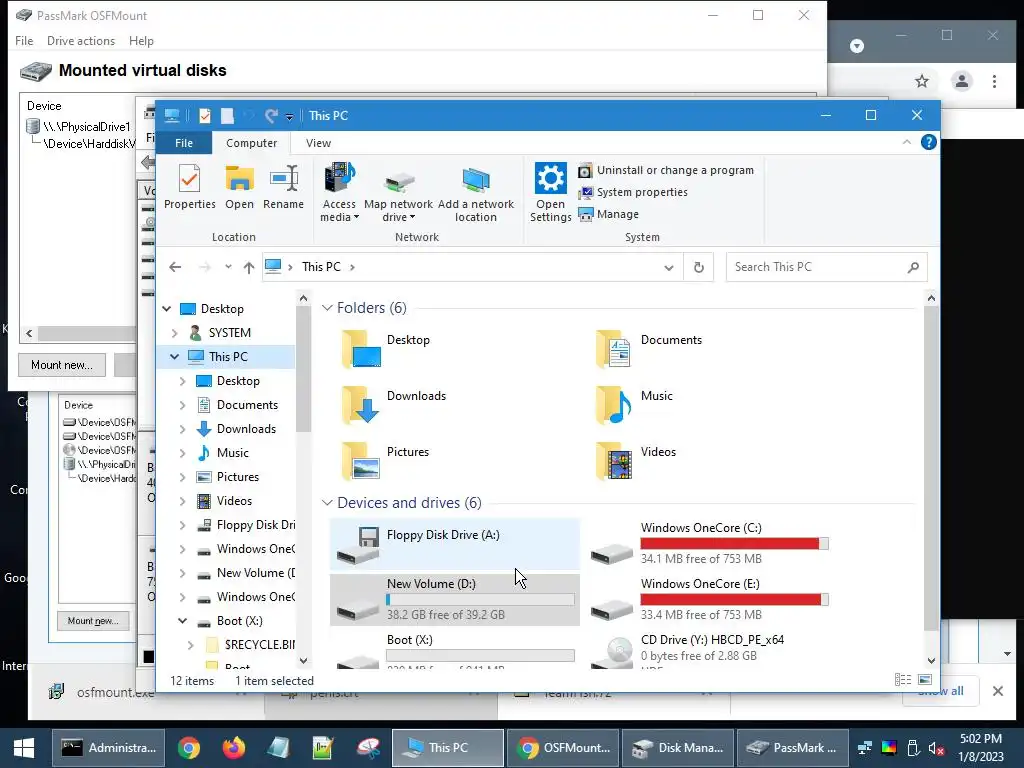Open Customize Quick Access Toolbar dropdown
This screenshot has width=1024, height=768.
tap(289, 116)
